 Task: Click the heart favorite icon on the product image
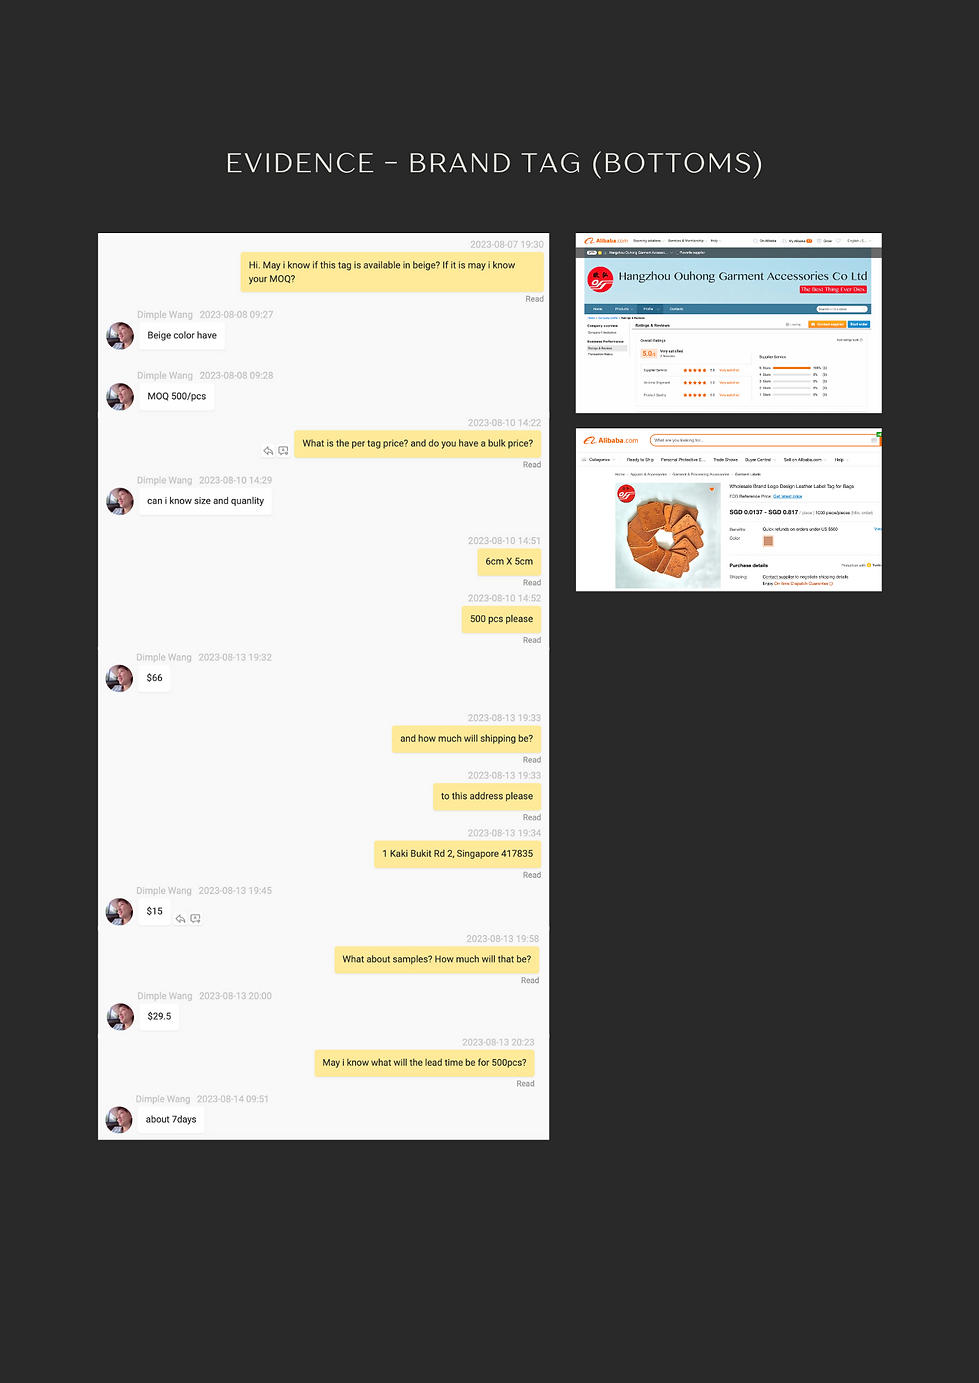pyautogui.click(x=712, y=490)
